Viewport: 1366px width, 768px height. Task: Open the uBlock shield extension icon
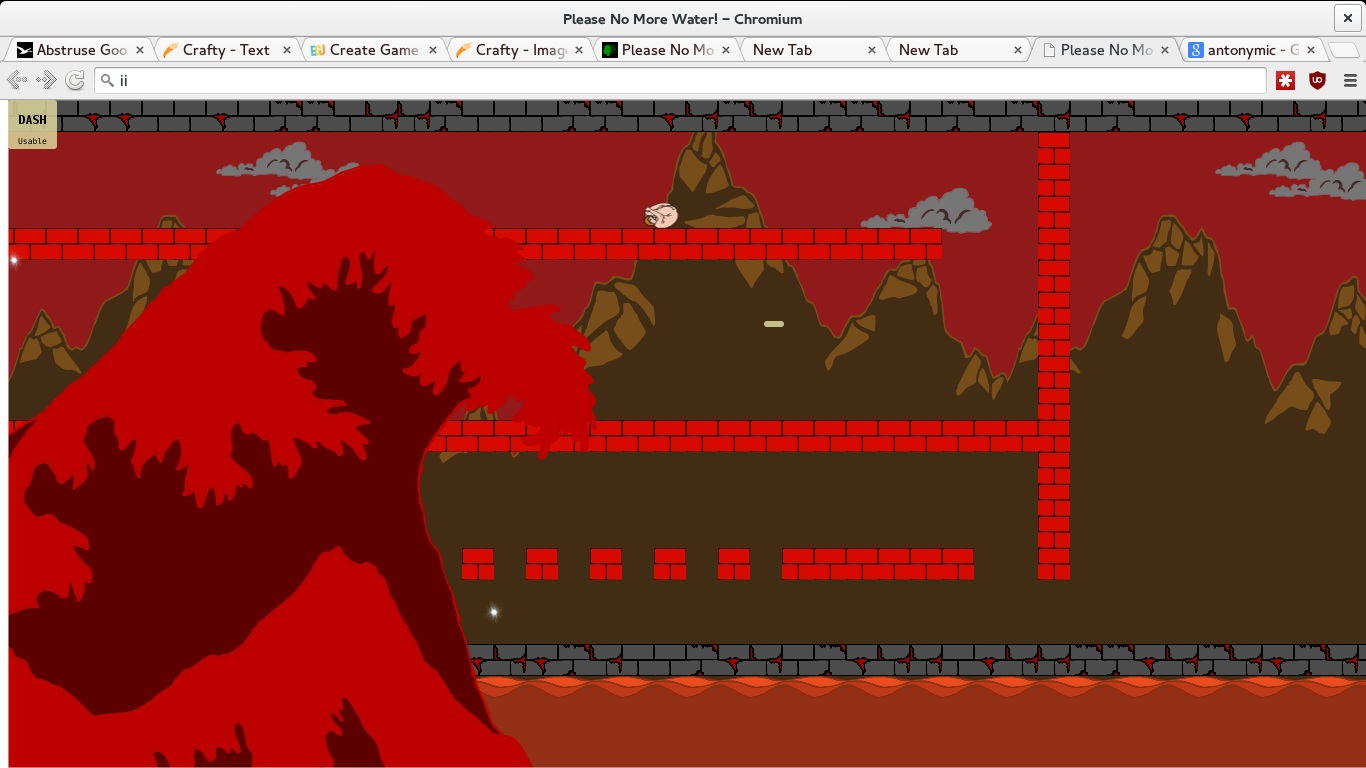coord(1318,80)
